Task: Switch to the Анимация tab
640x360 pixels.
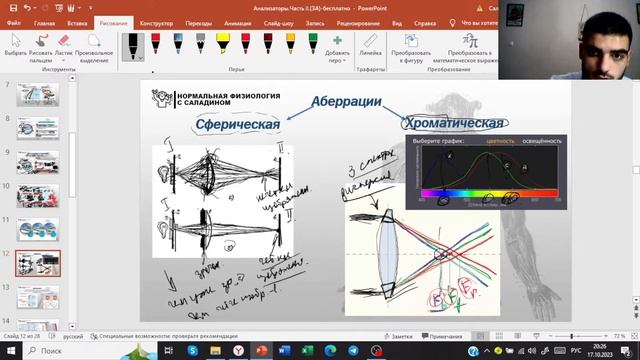Action: (238, 23)
